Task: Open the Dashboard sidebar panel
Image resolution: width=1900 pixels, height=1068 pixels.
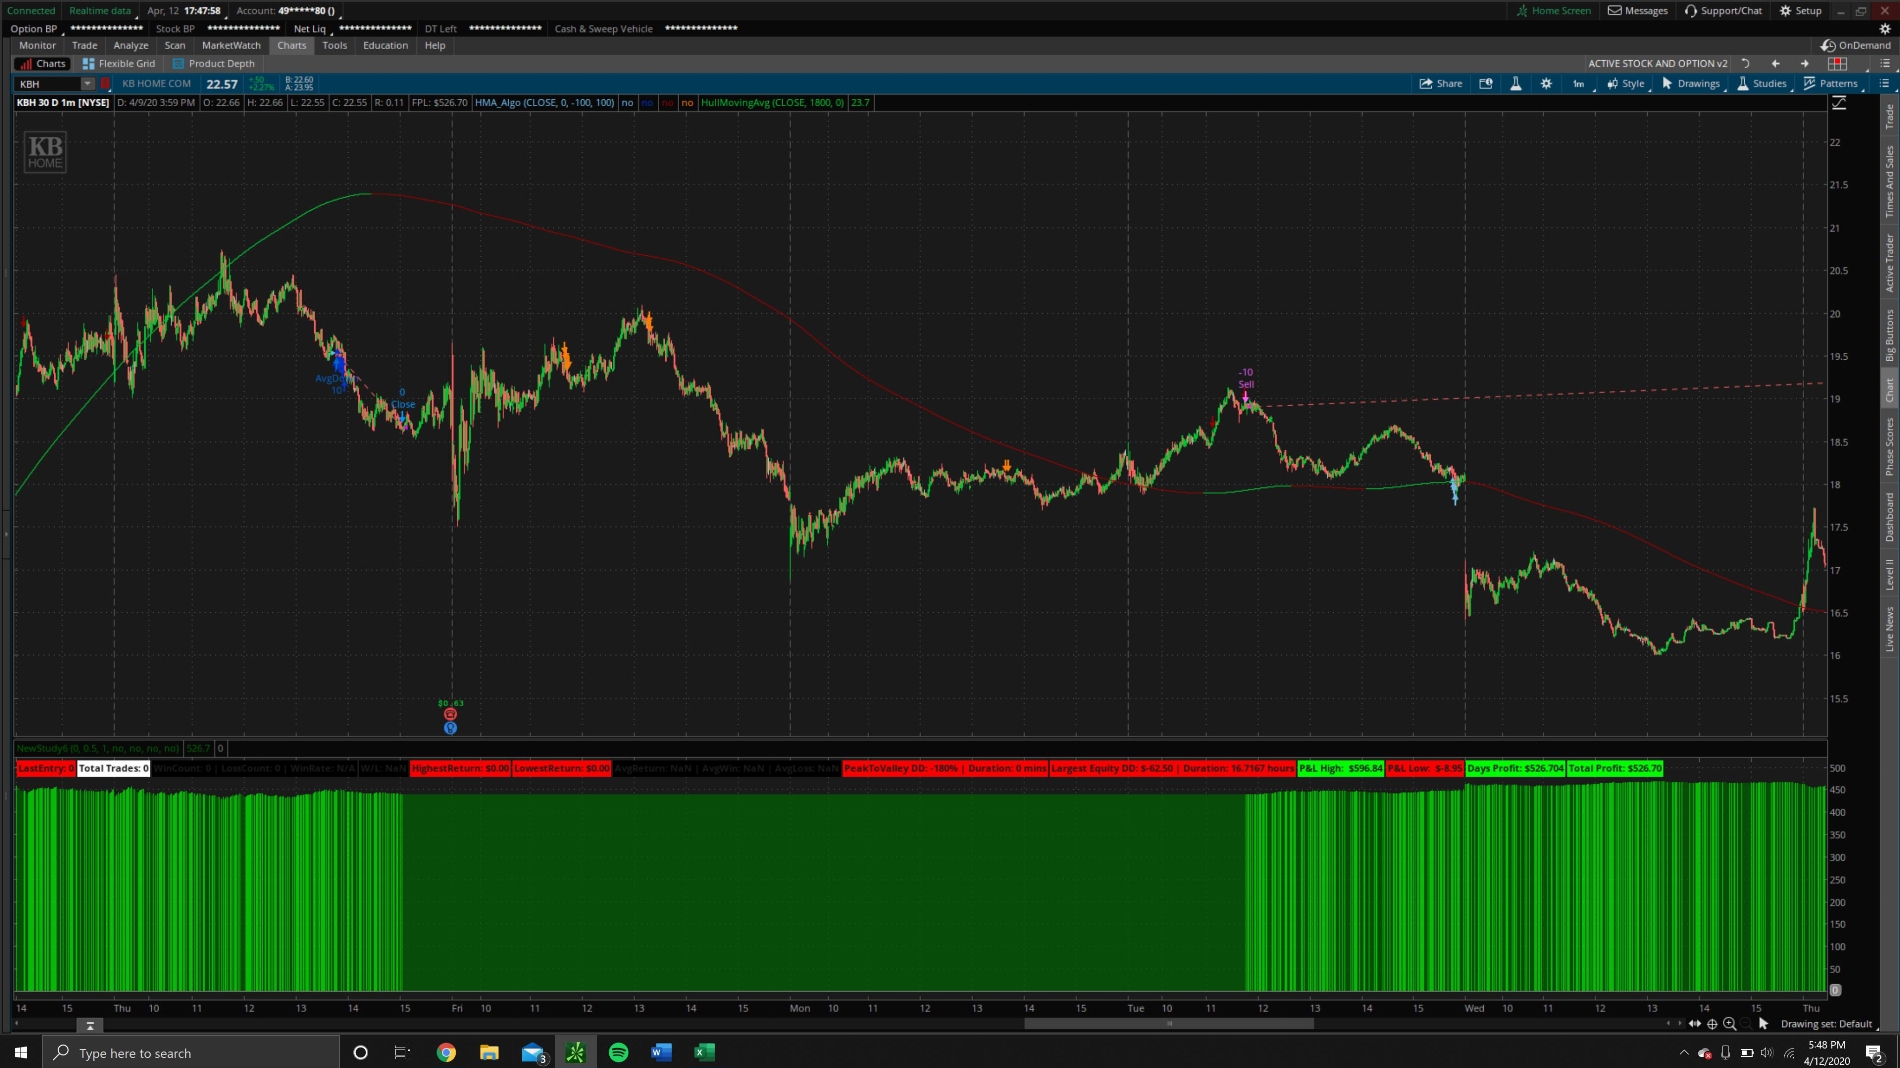Action: point(1889,517)
